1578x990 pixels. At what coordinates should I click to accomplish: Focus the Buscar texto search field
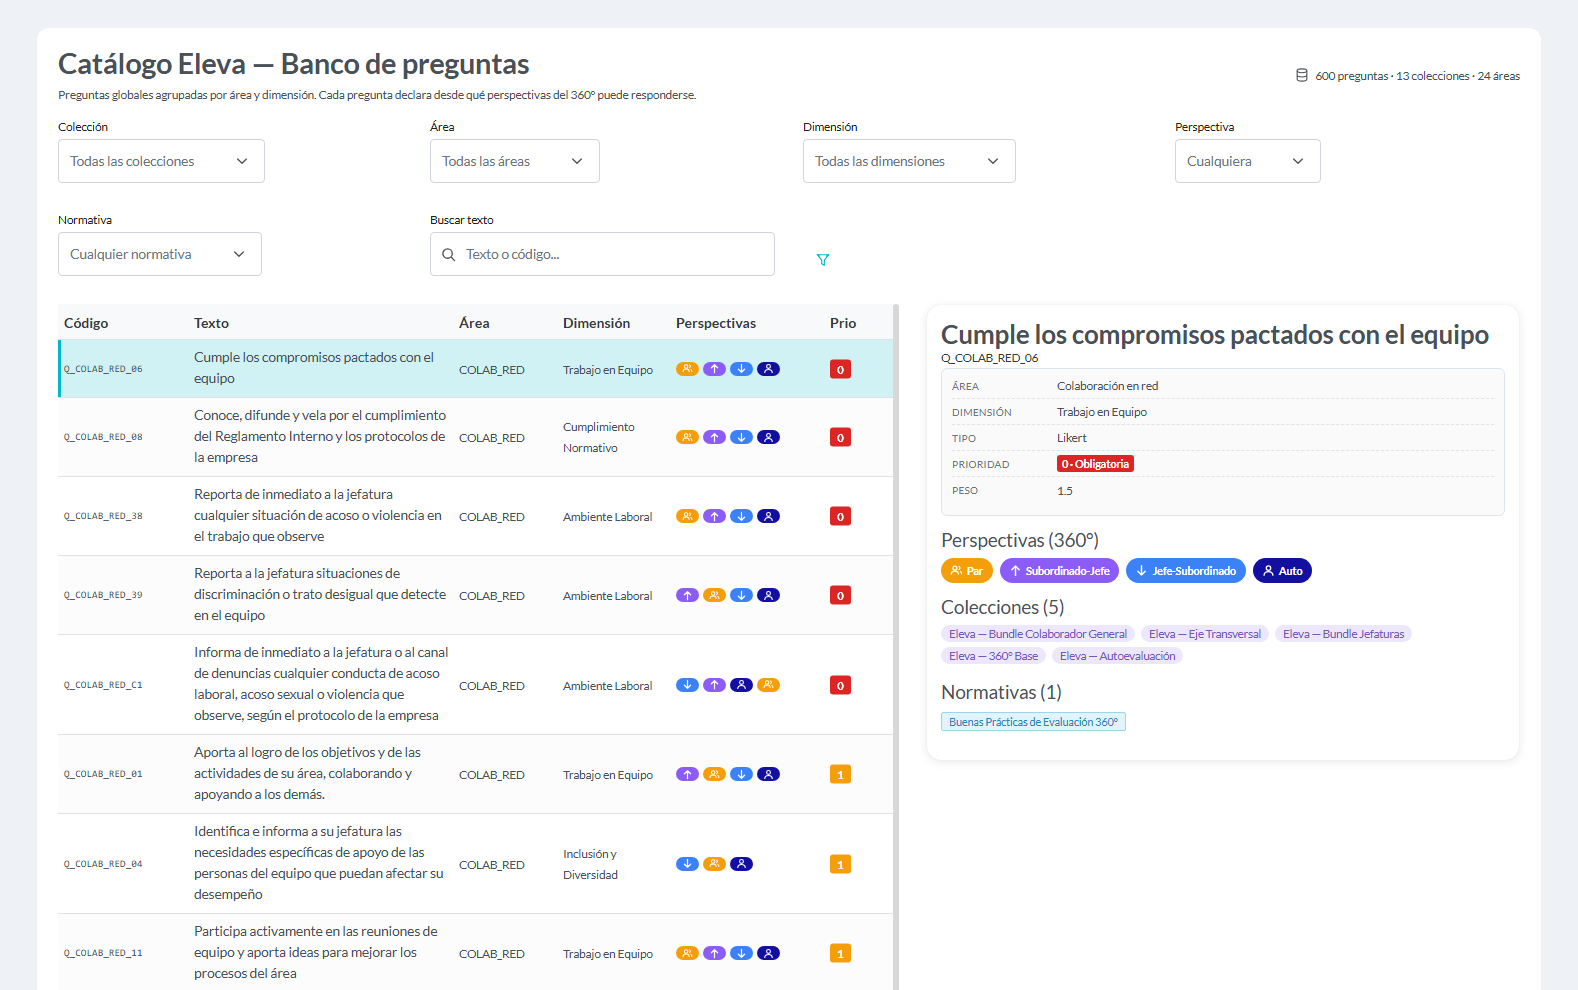[x=602, y=254]
